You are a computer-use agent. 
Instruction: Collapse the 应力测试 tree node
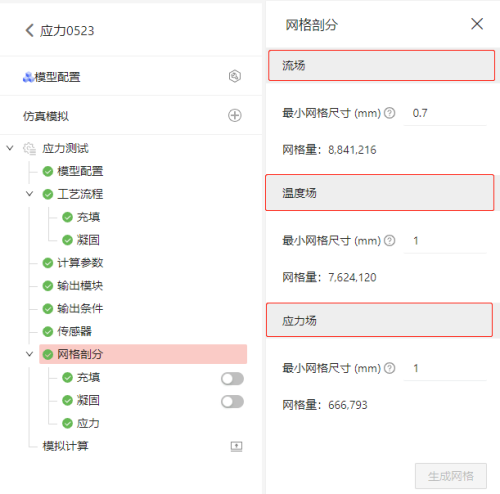click(x=10, y=148)
